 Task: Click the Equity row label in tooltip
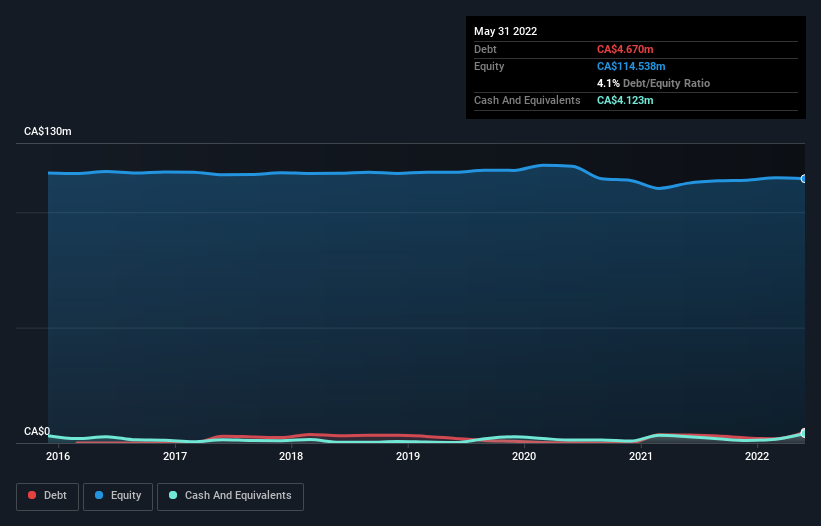[489, 66]
